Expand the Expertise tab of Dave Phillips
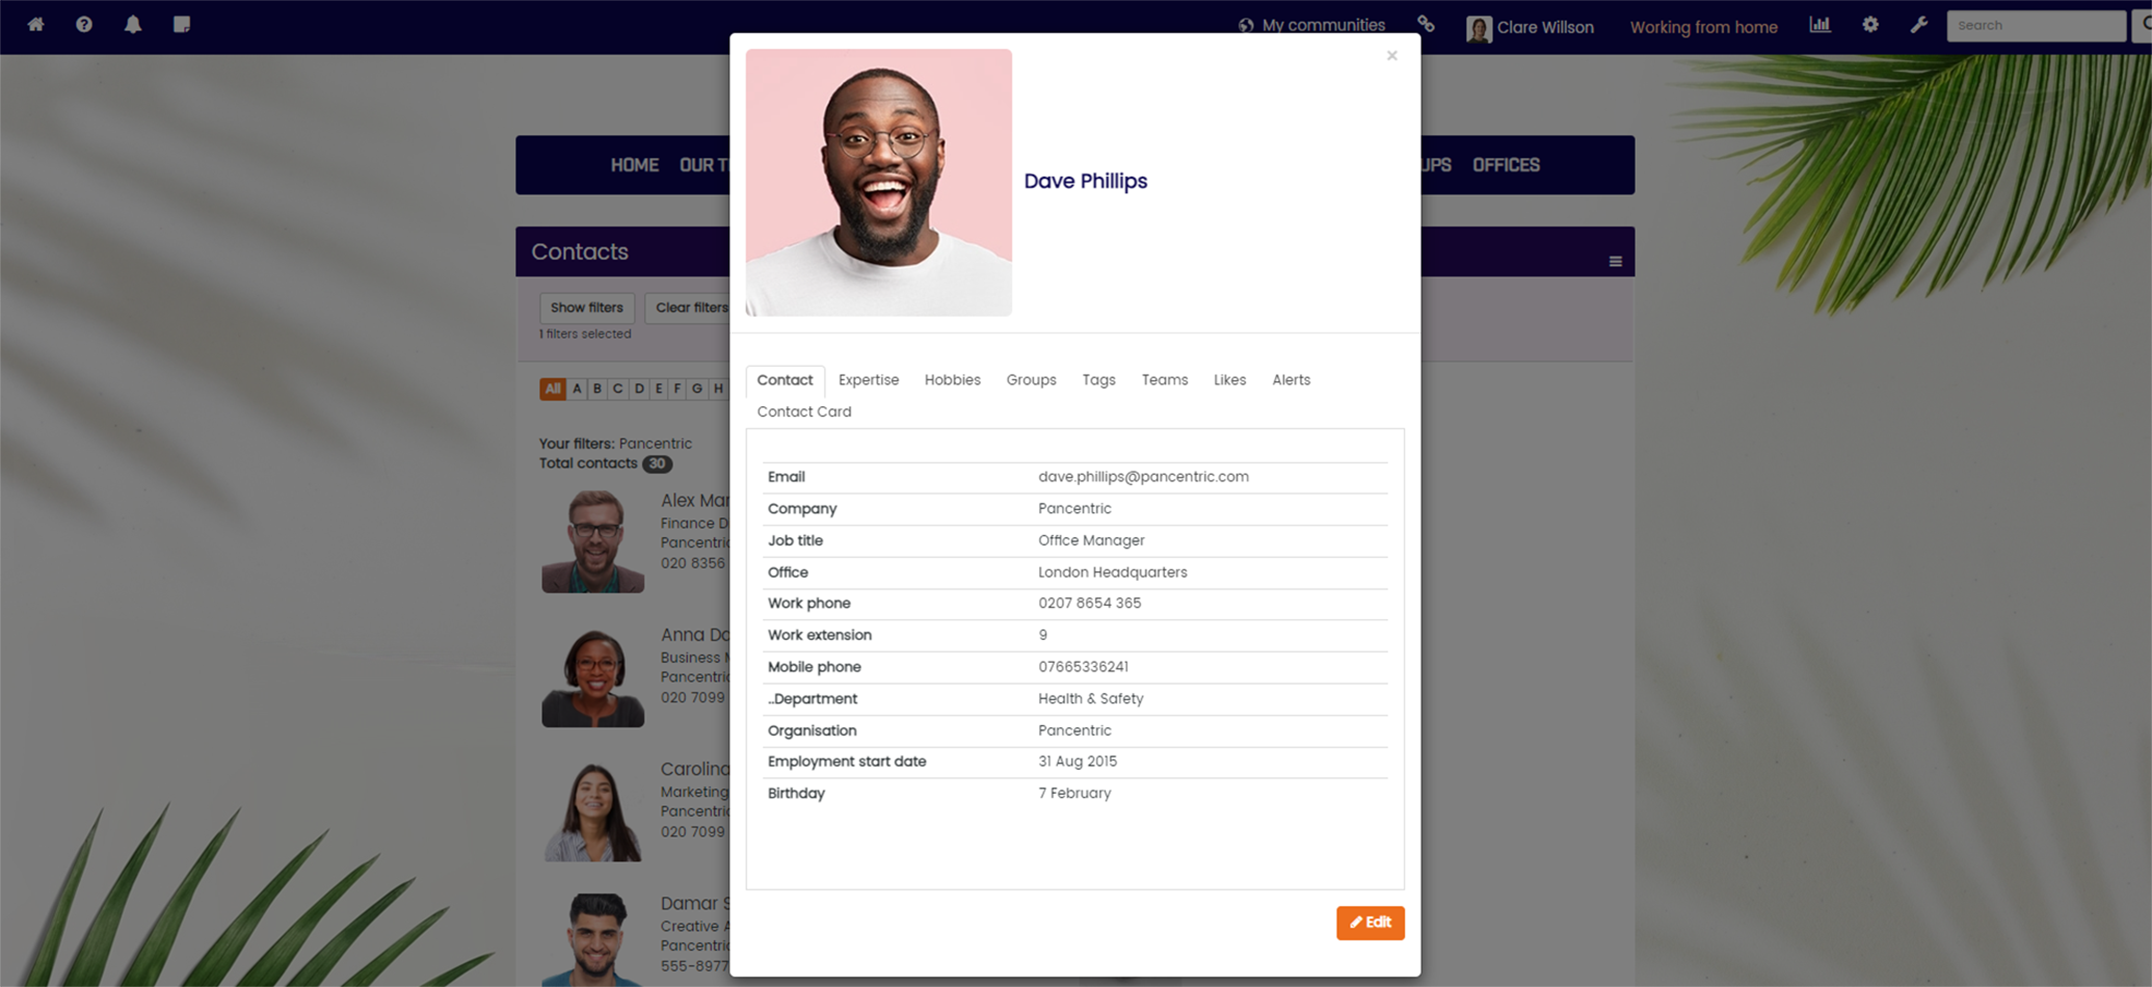The image size is (2152, 987). tap(868, 380)
